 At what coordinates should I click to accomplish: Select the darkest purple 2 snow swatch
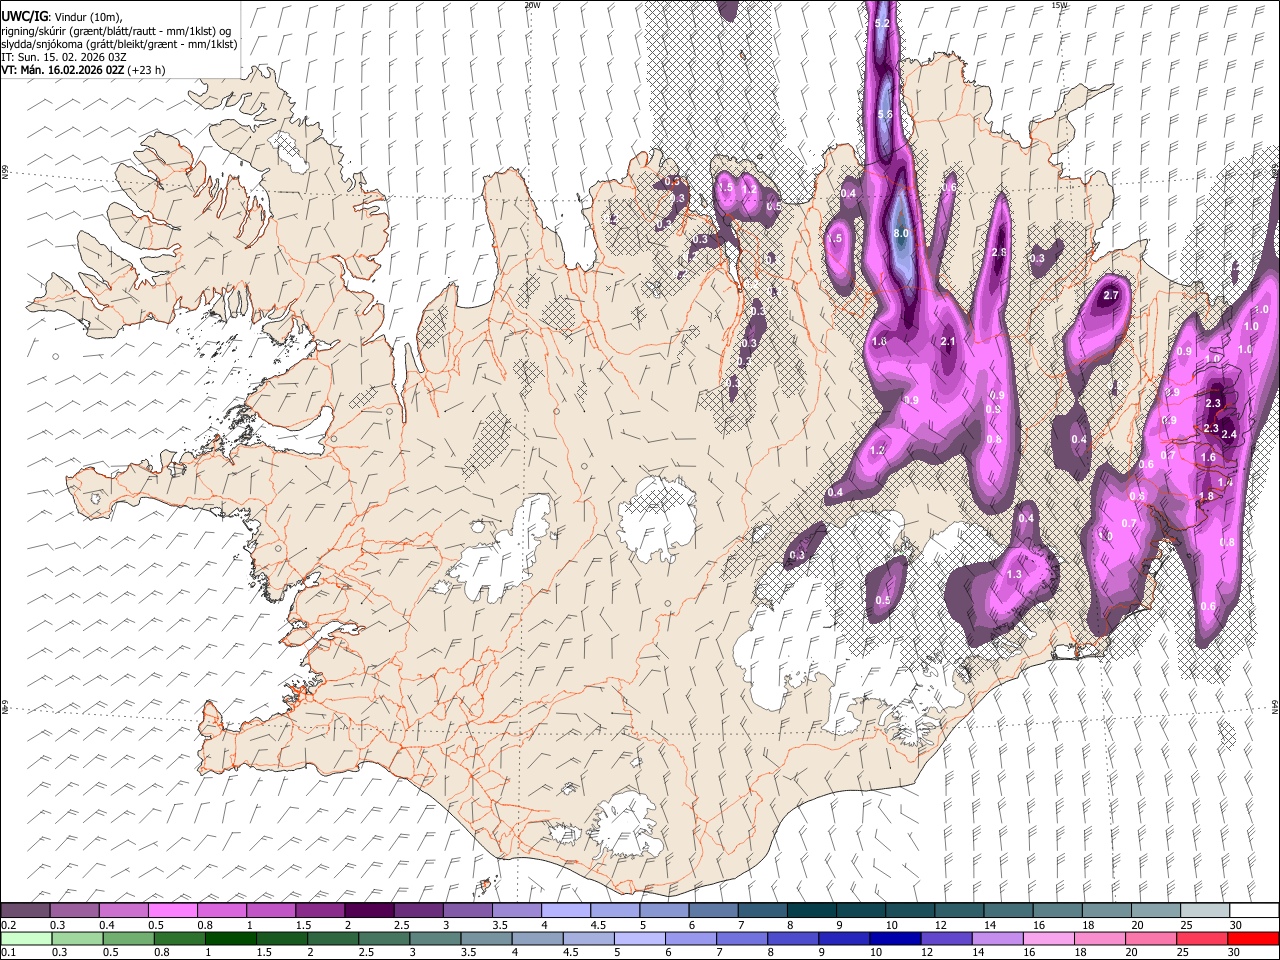[x=369, y=910]
